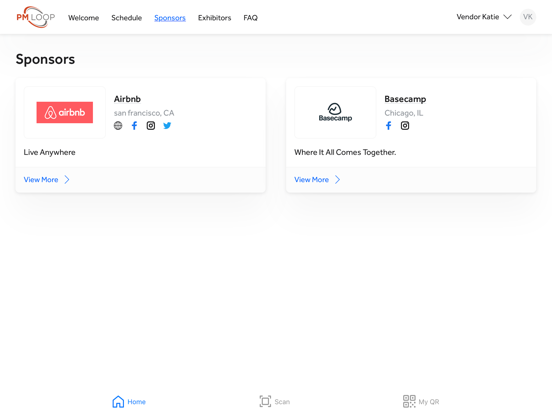The width and height of the screenshot is (552, 414).
Task: Click View More on the Basecamp card
Action: point(312,180)
